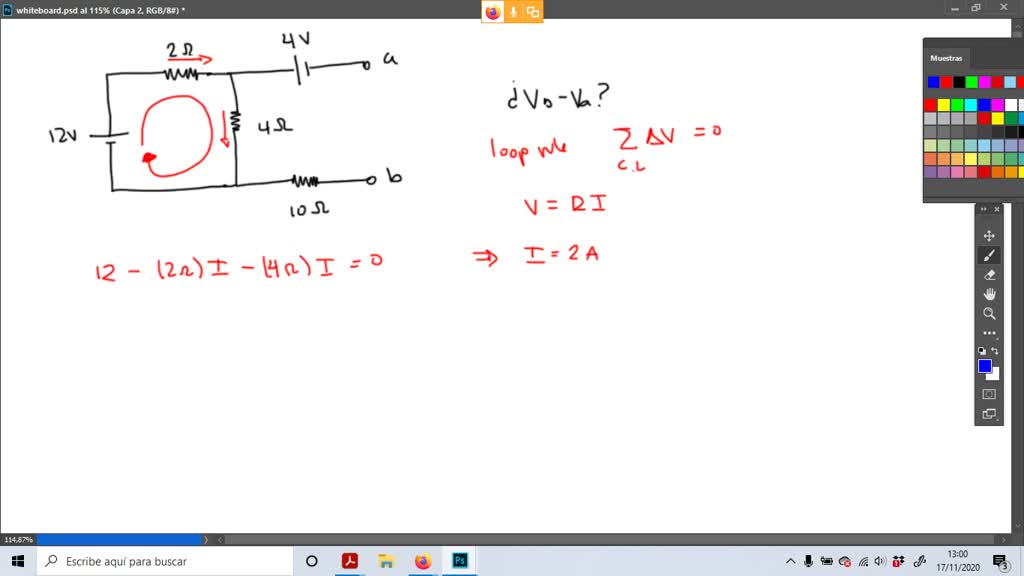Choose the yellow swatch in second row
Image resolution: width=1024 pixels, height=576 pixels.
[944, 105]
